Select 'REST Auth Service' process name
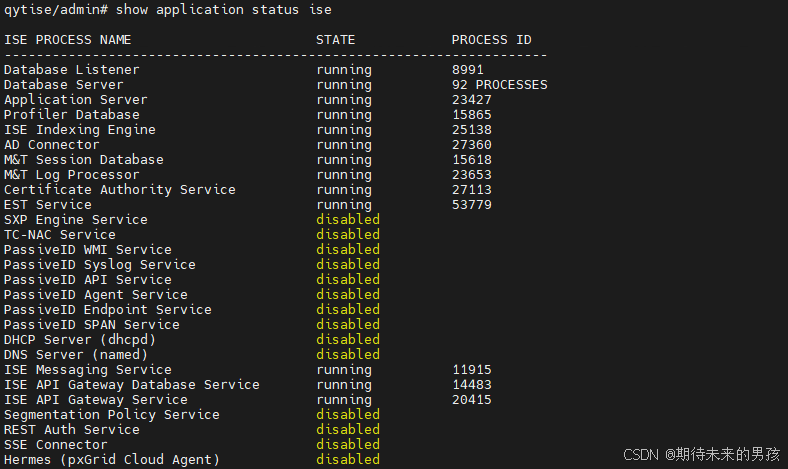The image size is (788, 469). (x=72, y=430)
